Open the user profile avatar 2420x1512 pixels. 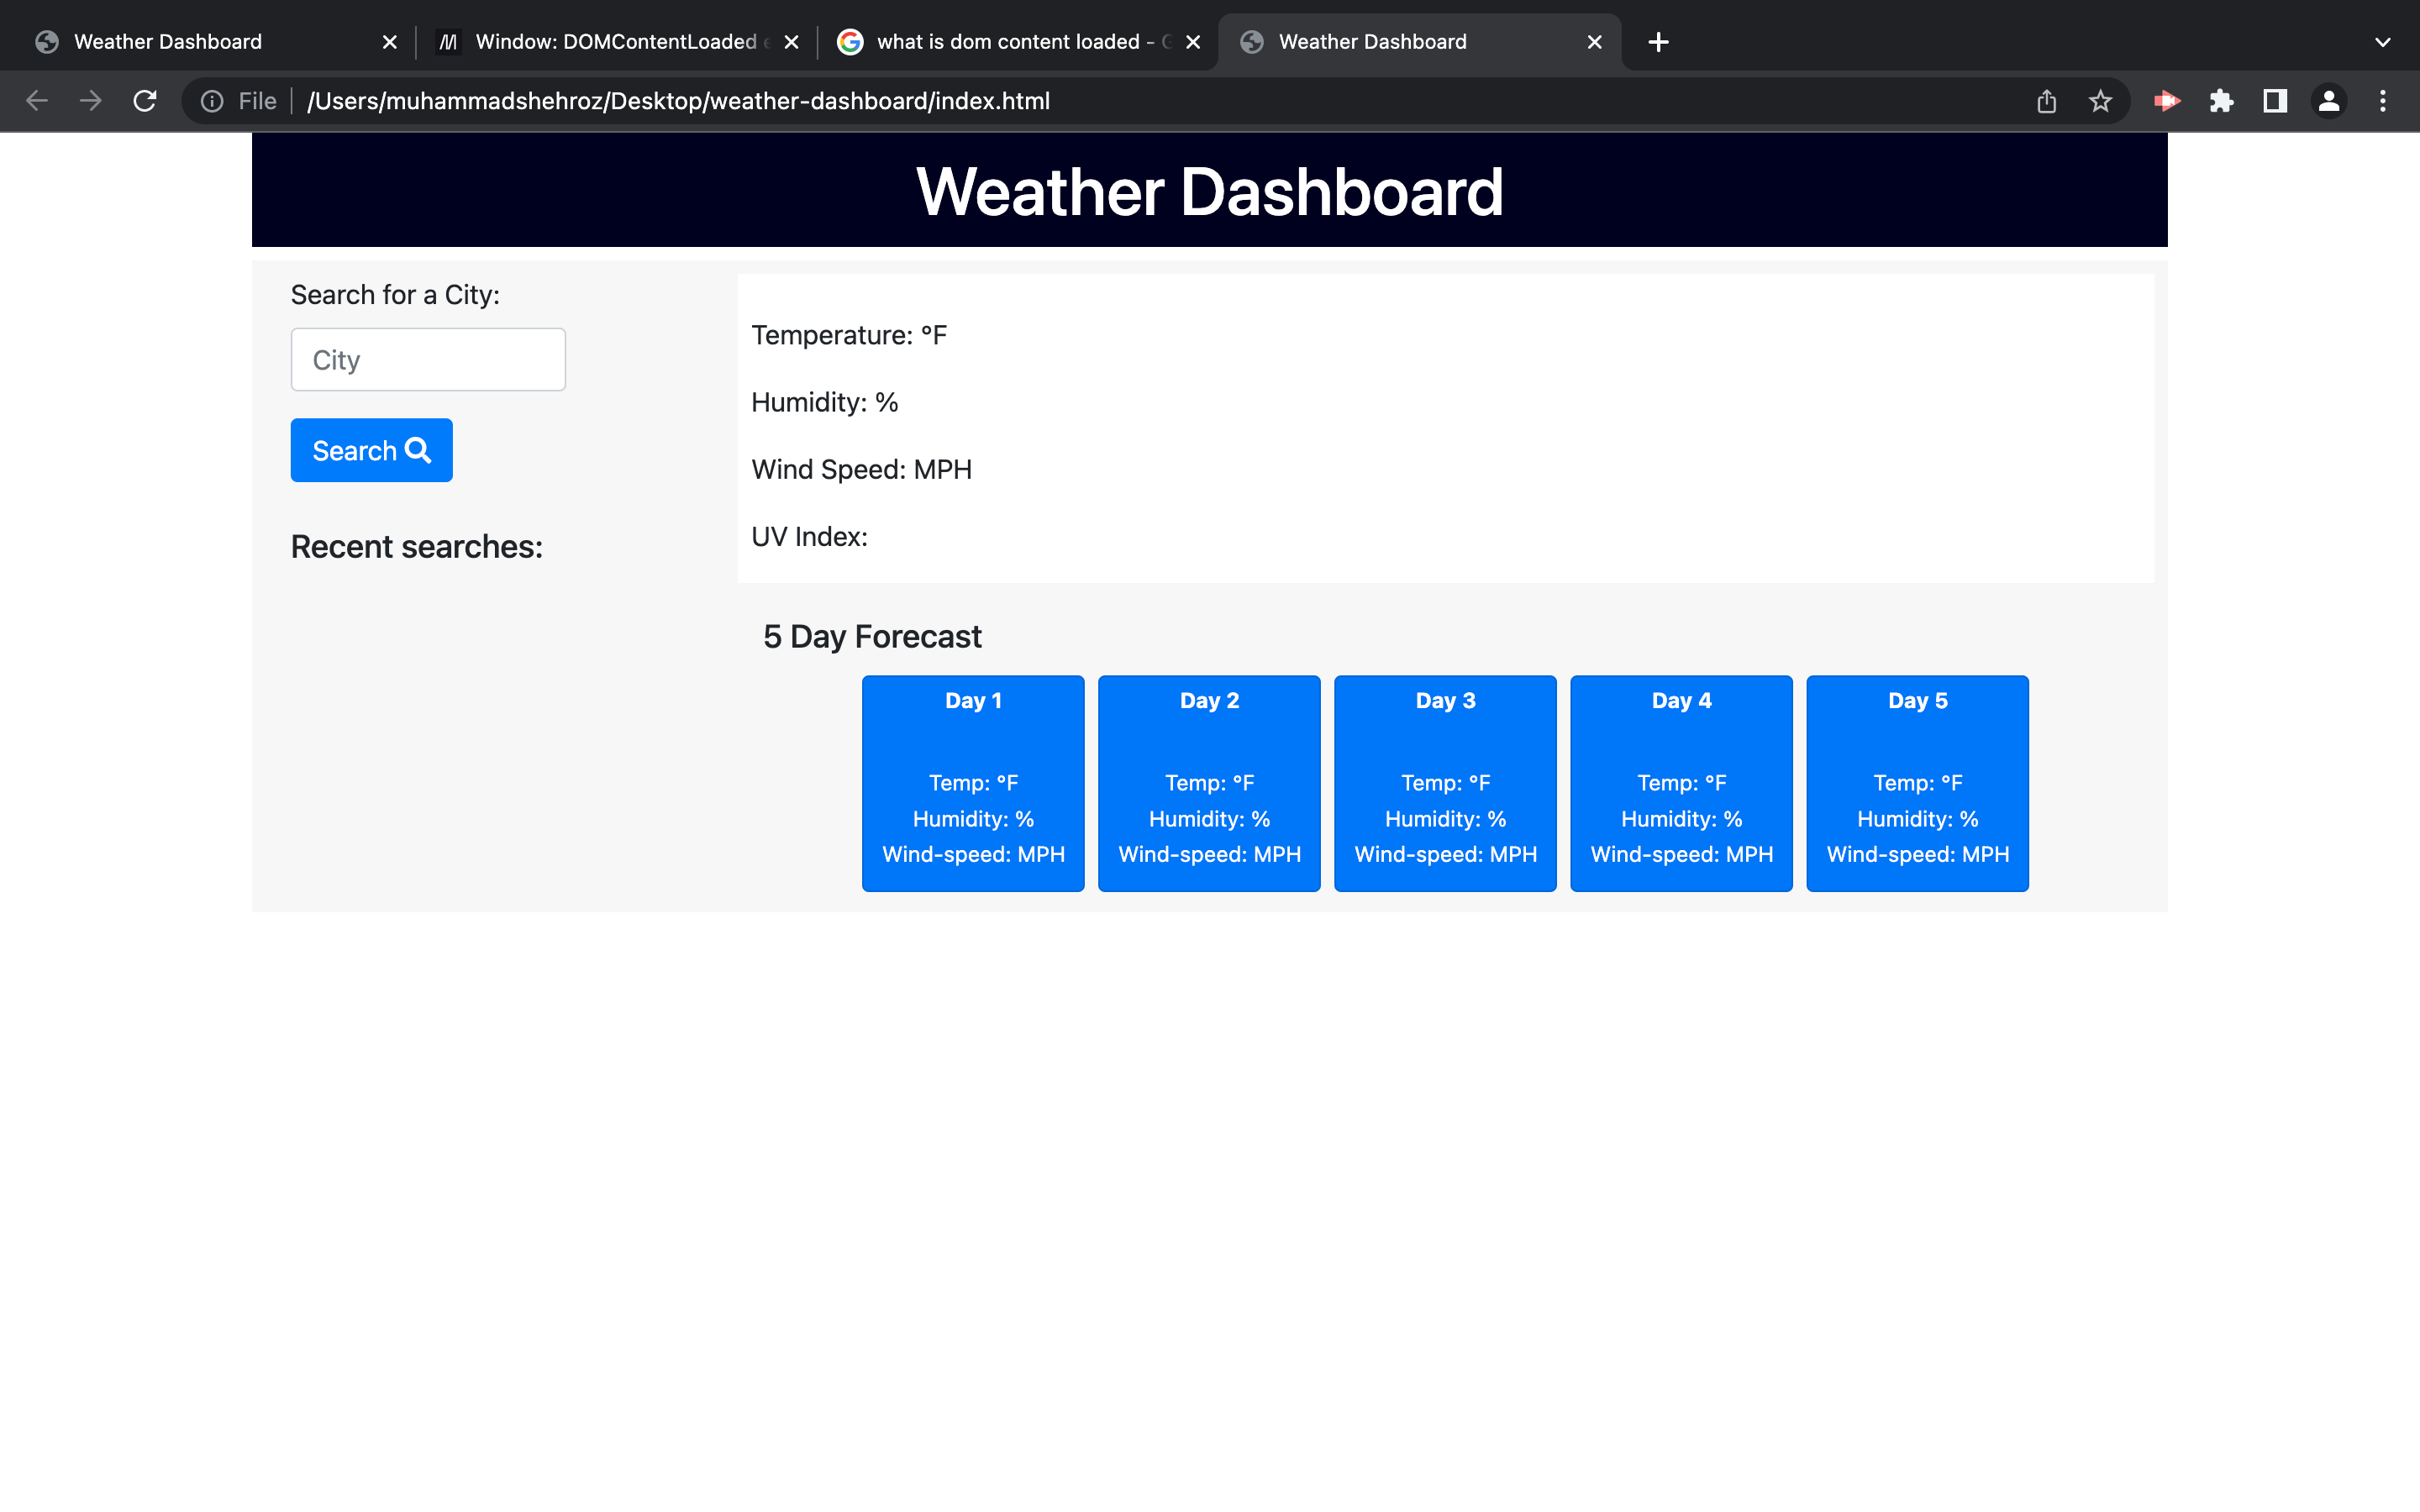click(x=2329, y=101)
